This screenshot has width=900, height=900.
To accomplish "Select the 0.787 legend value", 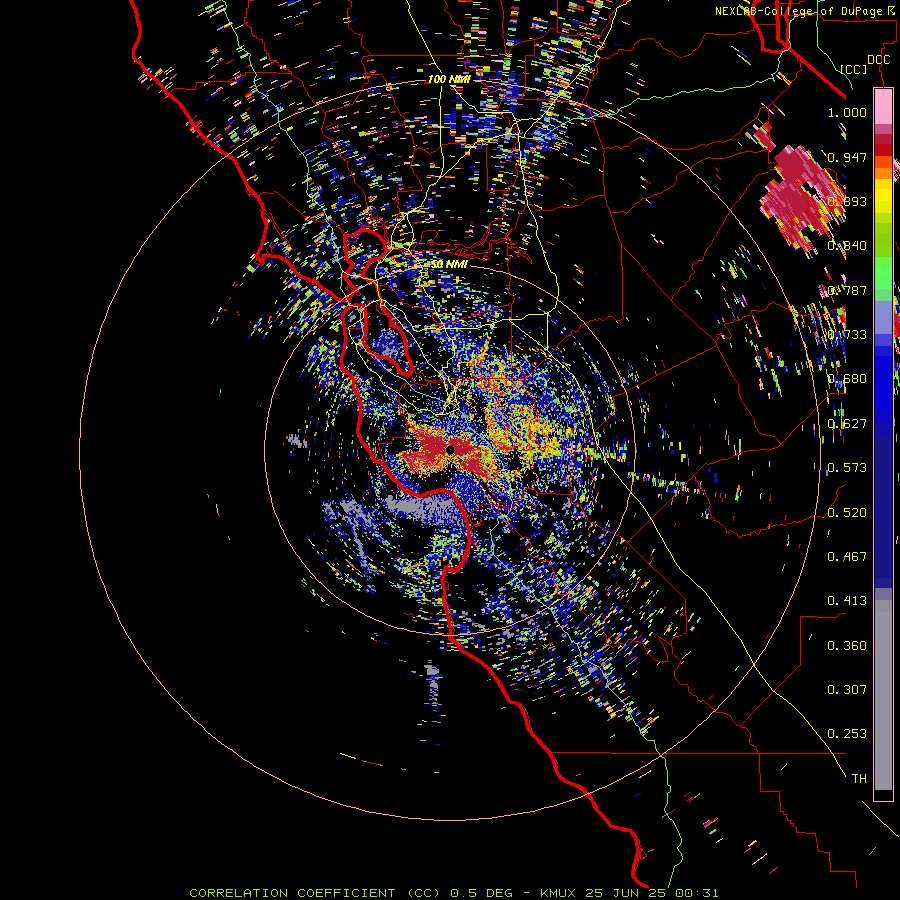I will (x=847, y=290).
